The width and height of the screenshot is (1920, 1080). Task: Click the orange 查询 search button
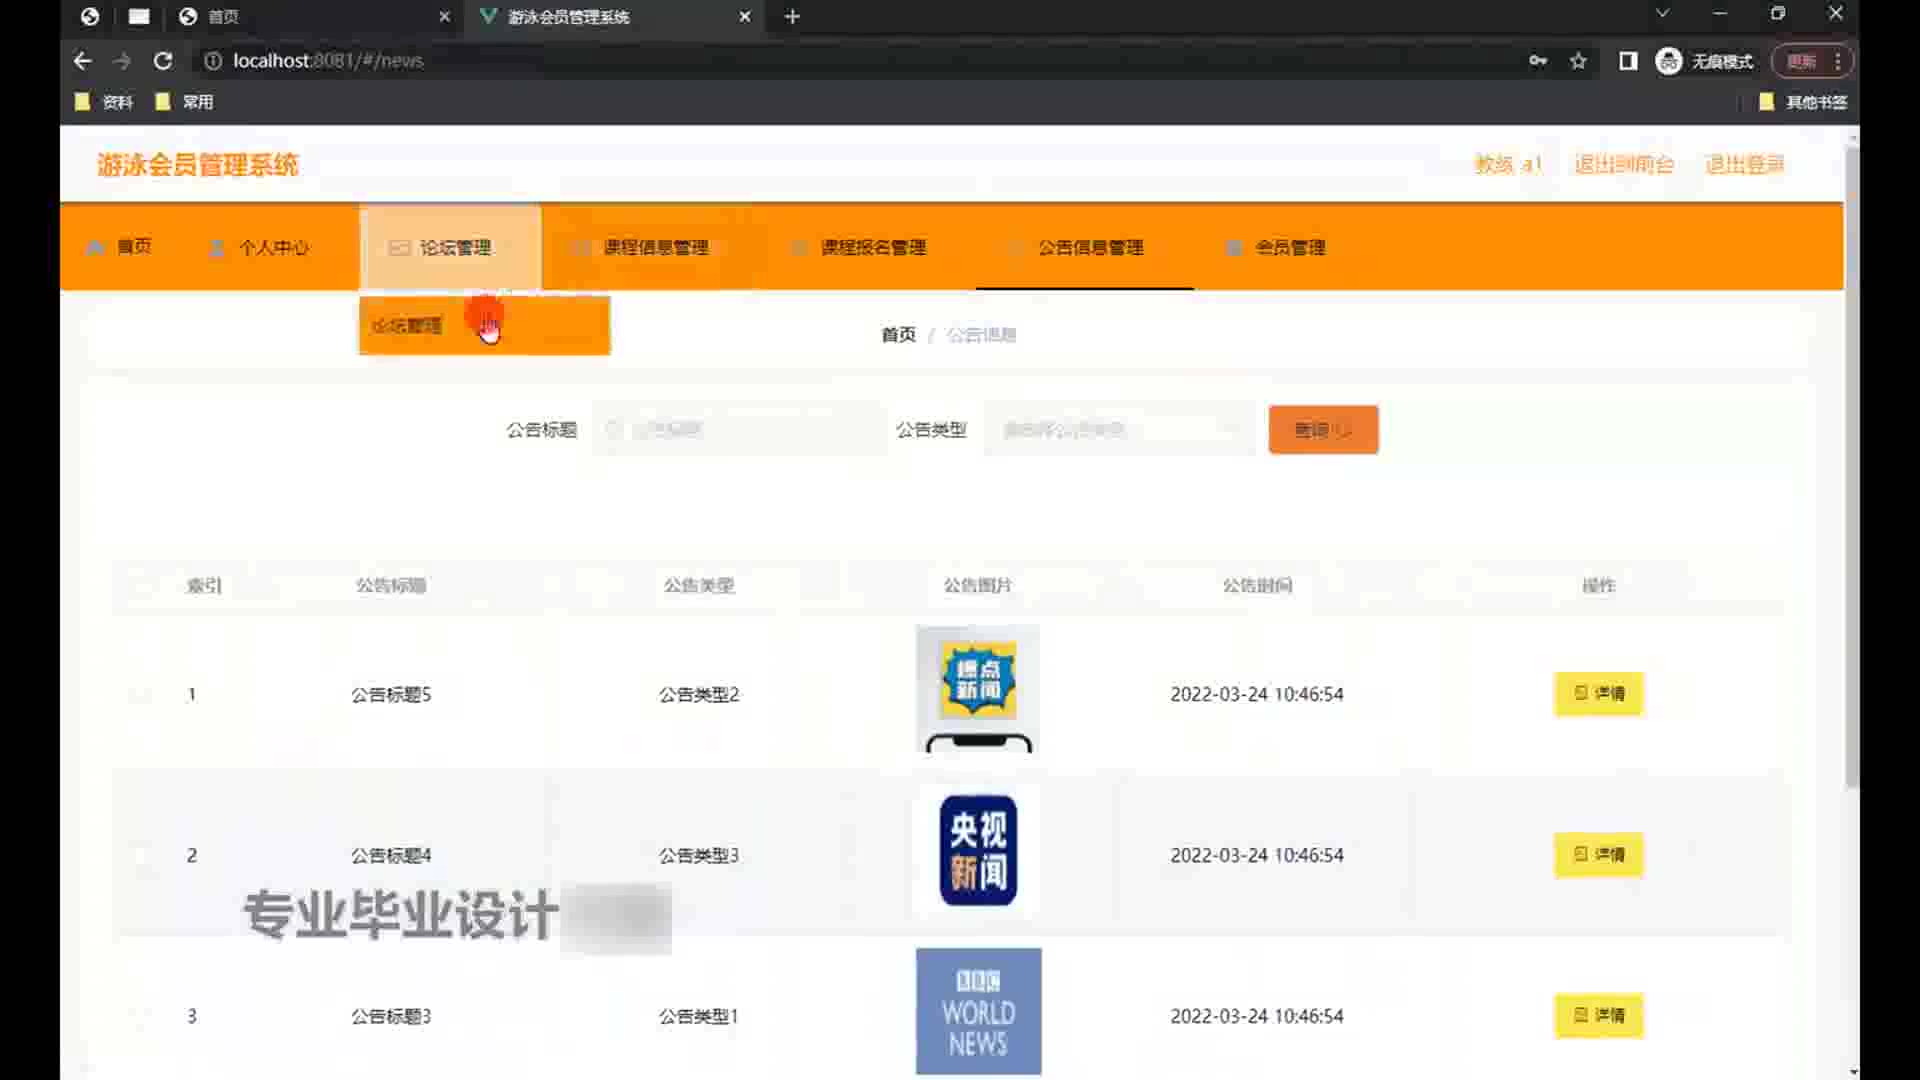pos(1322,430)
